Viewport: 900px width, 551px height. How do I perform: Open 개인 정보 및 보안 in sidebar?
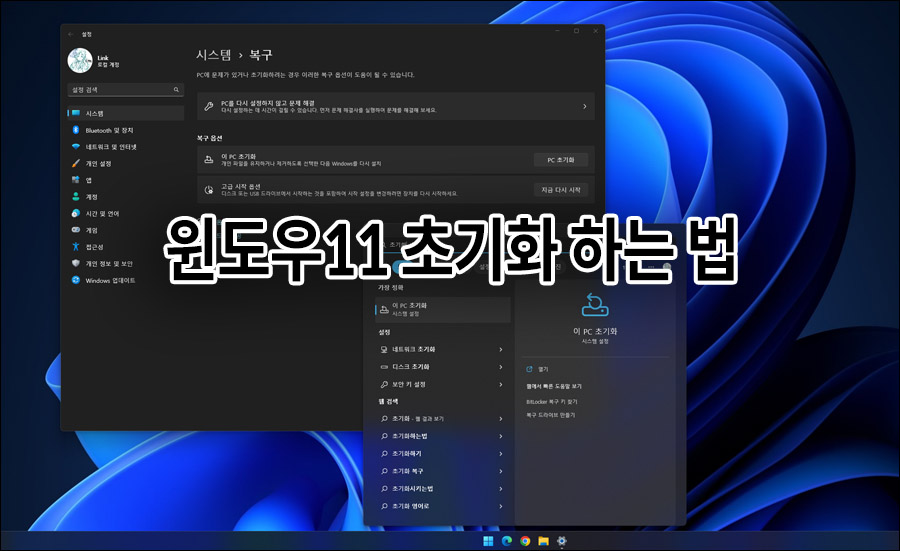click(x=126, y=263)
